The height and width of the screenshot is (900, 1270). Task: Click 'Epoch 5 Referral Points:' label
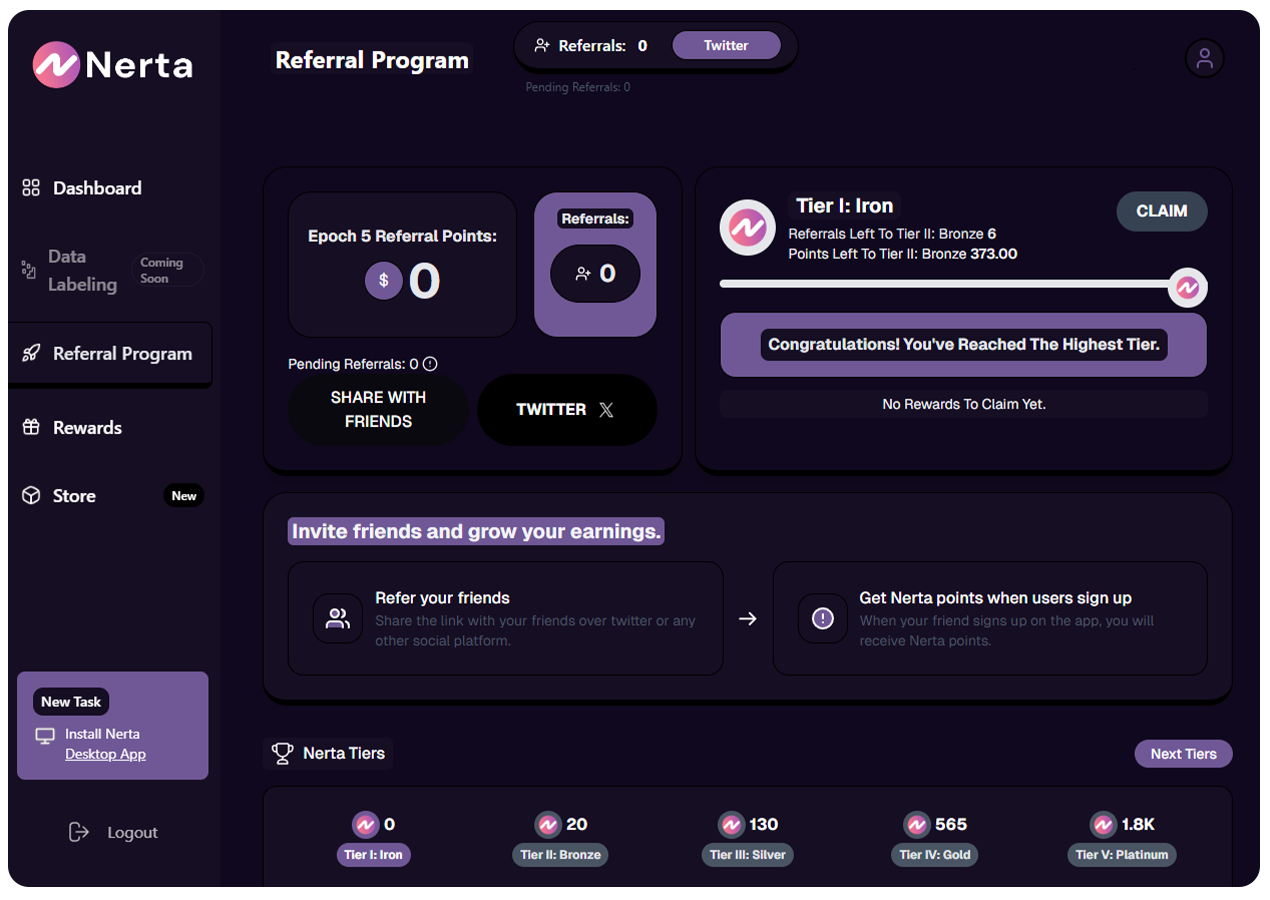point(402,236)
